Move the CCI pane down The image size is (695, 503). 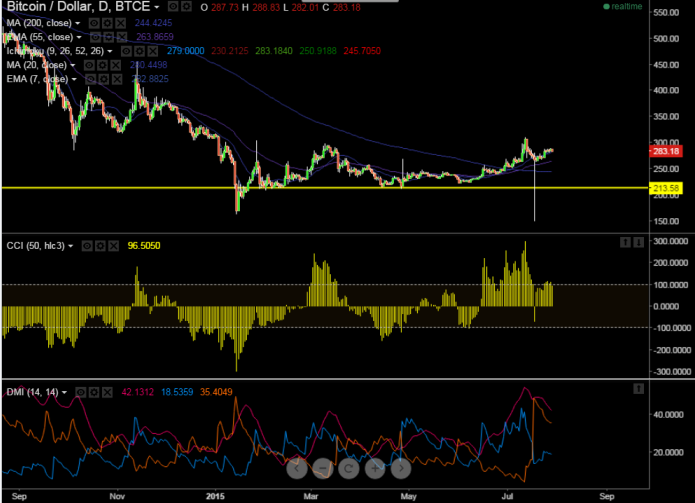[x=638, y=242]
